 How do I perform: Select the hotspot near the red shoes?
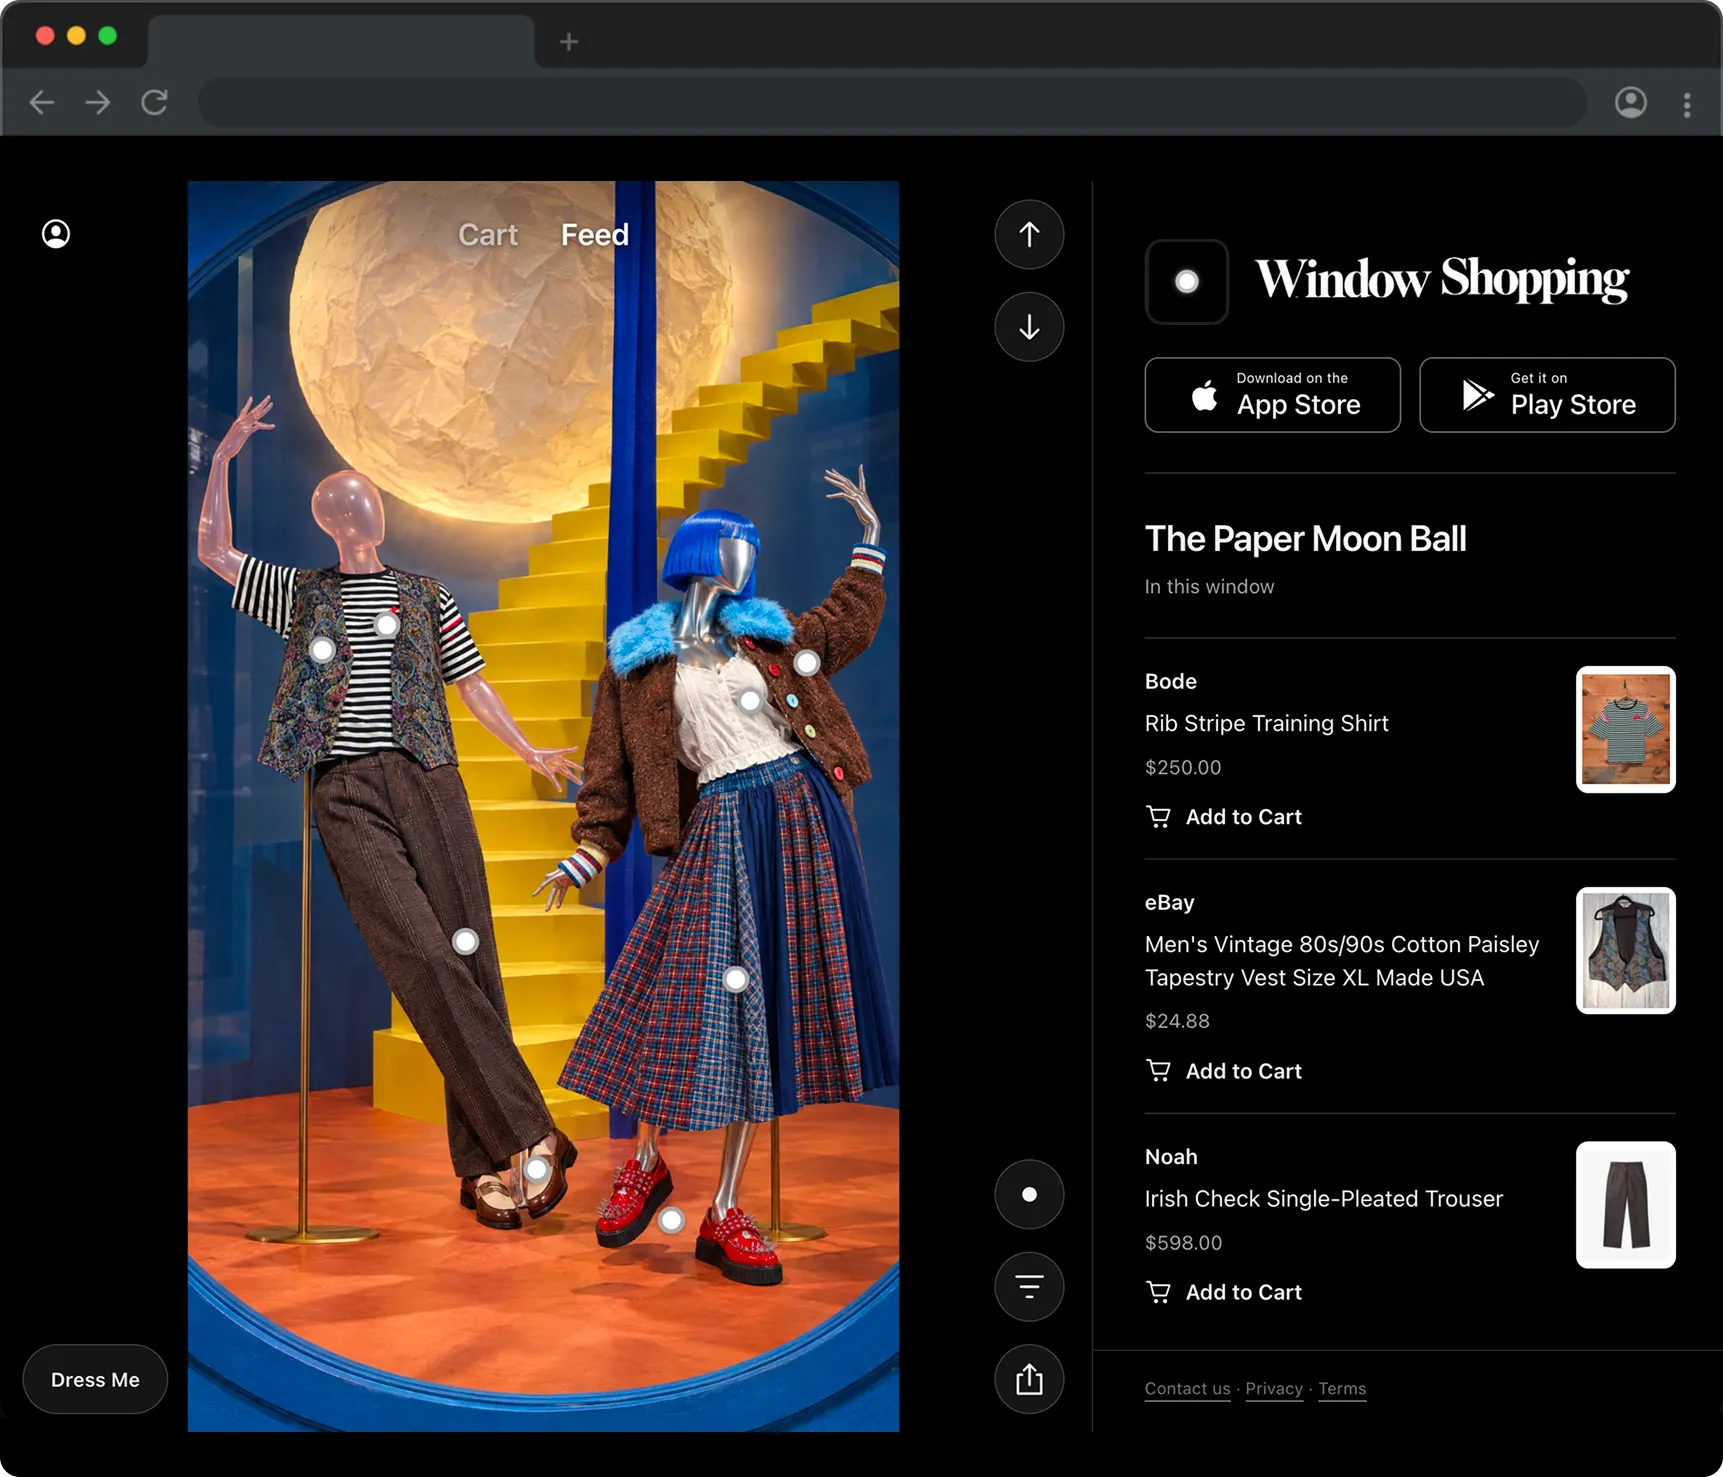coord(671,1220)
